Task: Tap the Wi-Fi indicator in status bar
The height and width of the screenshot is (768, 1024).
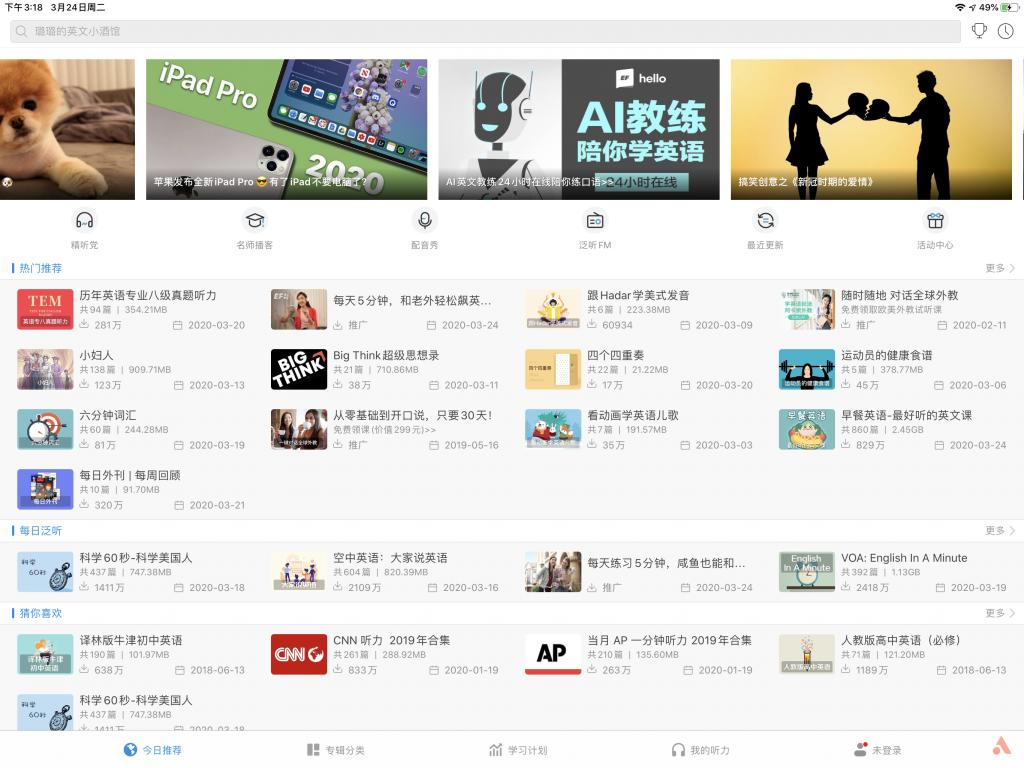Action: [x=959, y=7]
